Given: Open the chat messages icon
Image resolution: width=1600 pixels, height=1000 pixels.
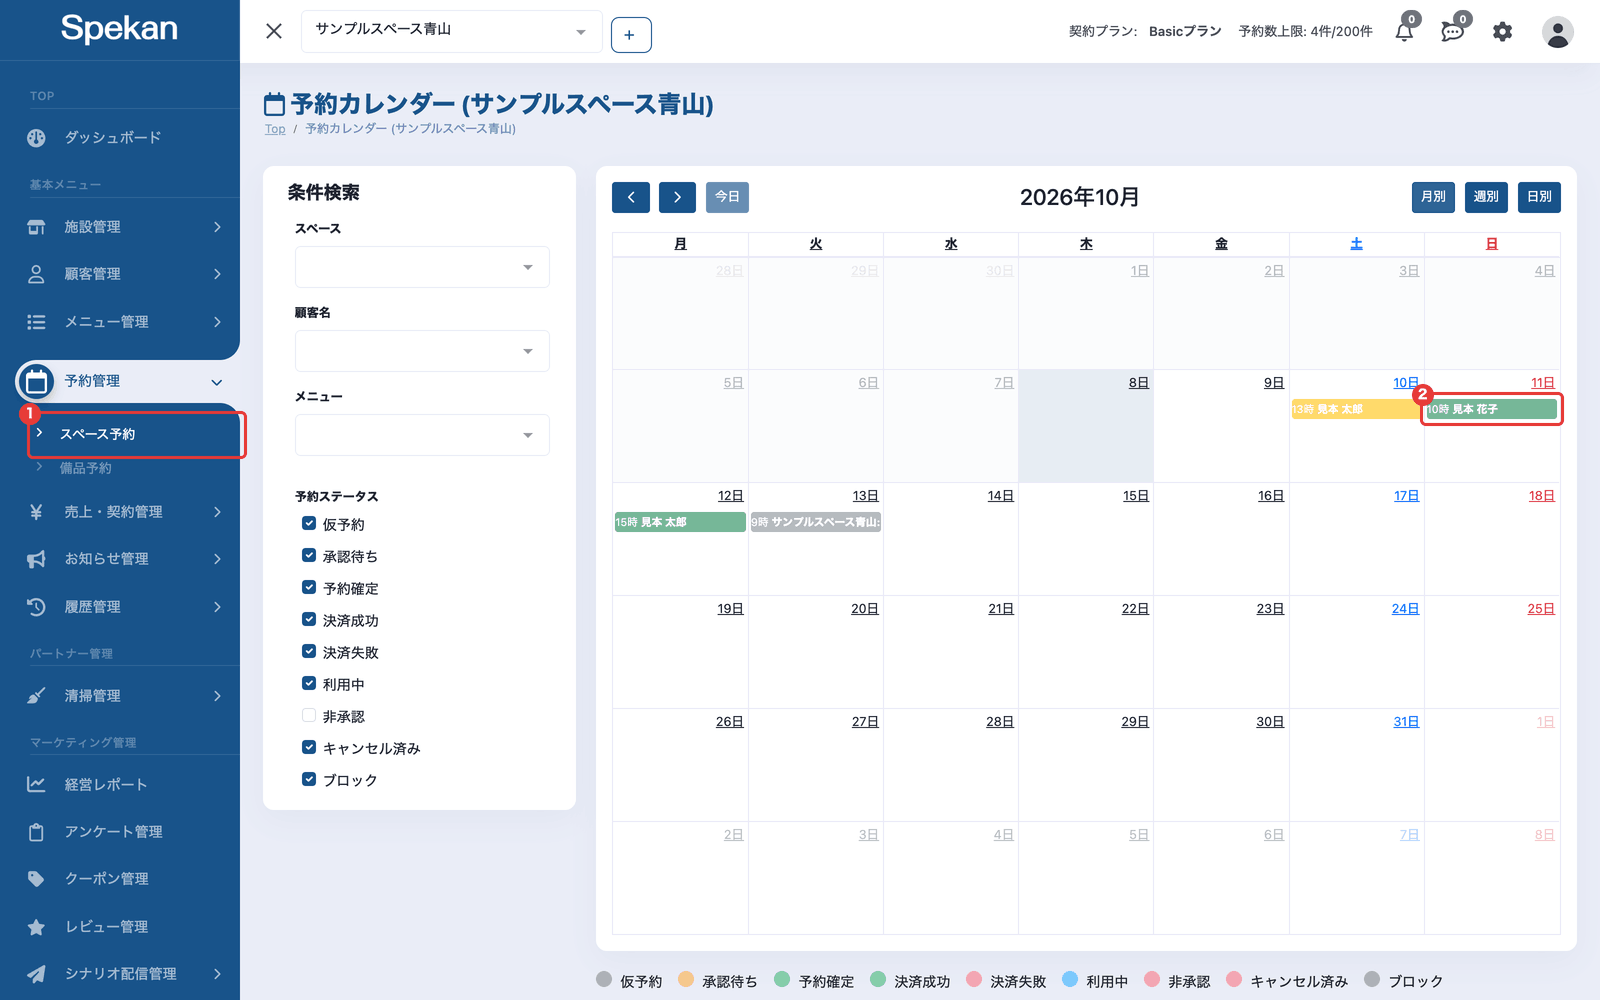Looking at the screenshot, I should (x=1453, y=32).
